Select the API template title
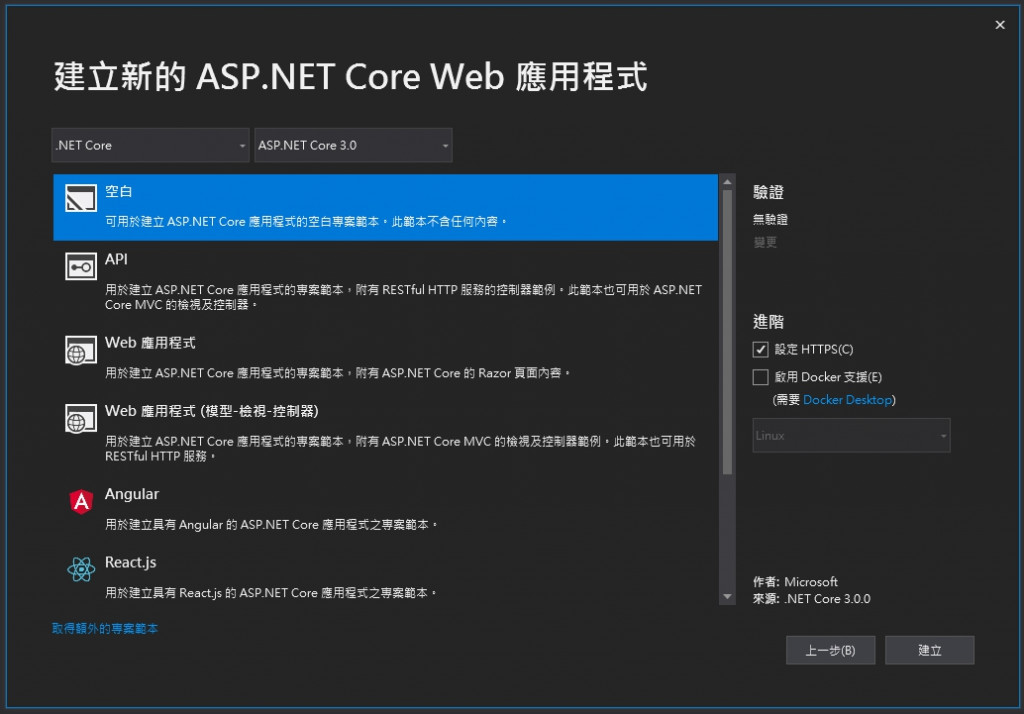Screen dimensions: 1024x714 (116, 259)
